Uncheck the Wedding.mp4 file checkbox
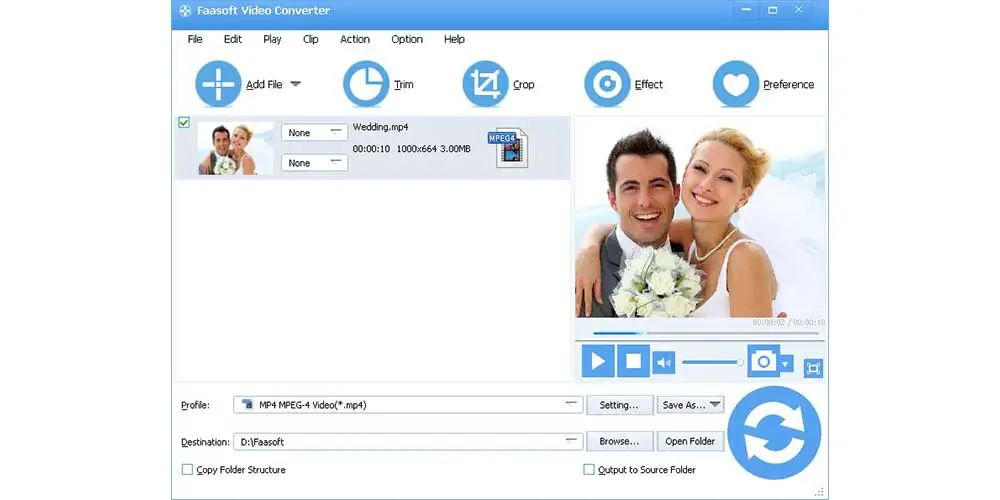Image resolution: width=1000 pixels, height=500 pixels. click(184, 122)
